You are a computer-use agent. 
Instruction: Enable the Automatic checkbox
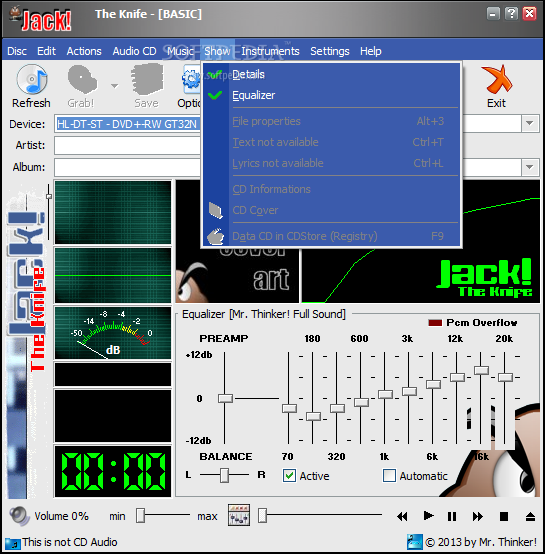(x=389, y=476)
